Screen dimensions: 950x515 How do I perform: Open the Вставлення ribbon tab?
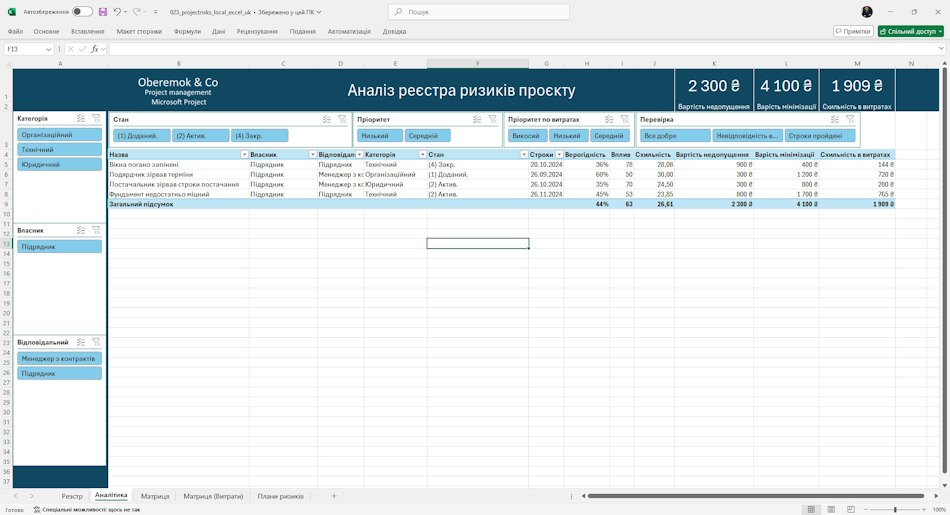coord(87,31)
